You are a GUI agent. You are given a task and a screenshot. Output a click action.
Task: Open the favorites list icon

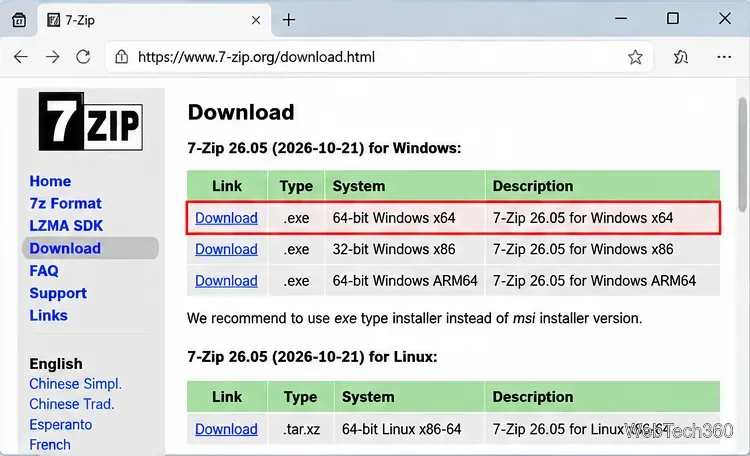point(681,57)
